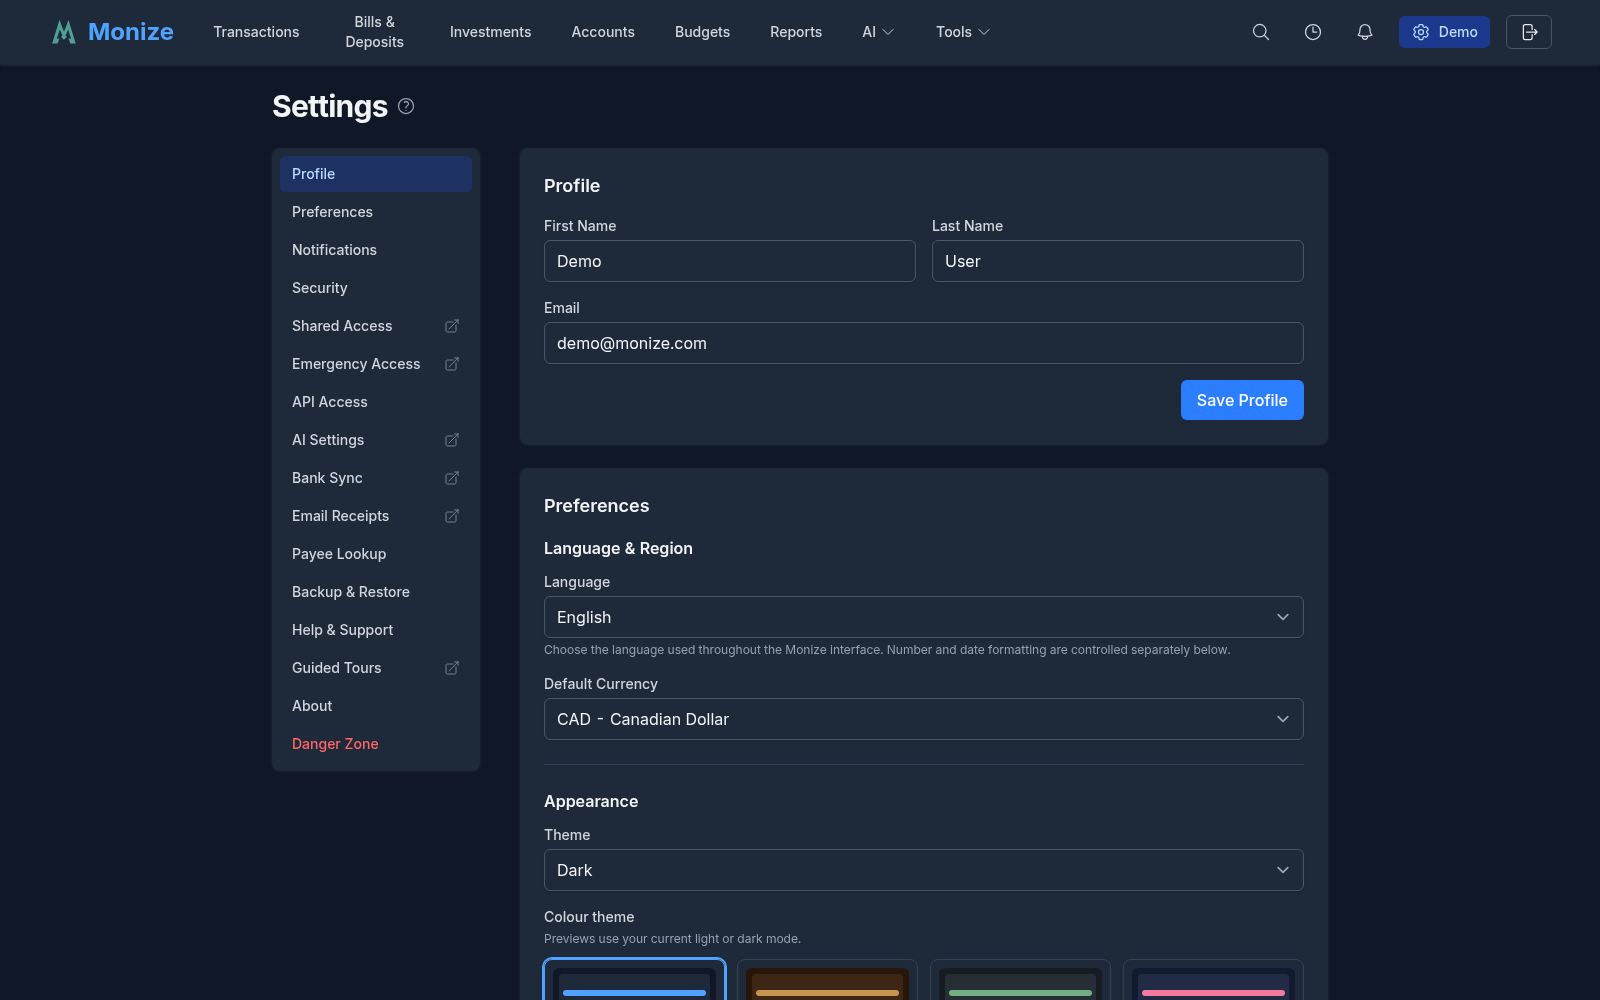The width and height of the screenshot is (1600, 1000).
Task: Choose the orange colour theme swatch
Action: [827, 981]
